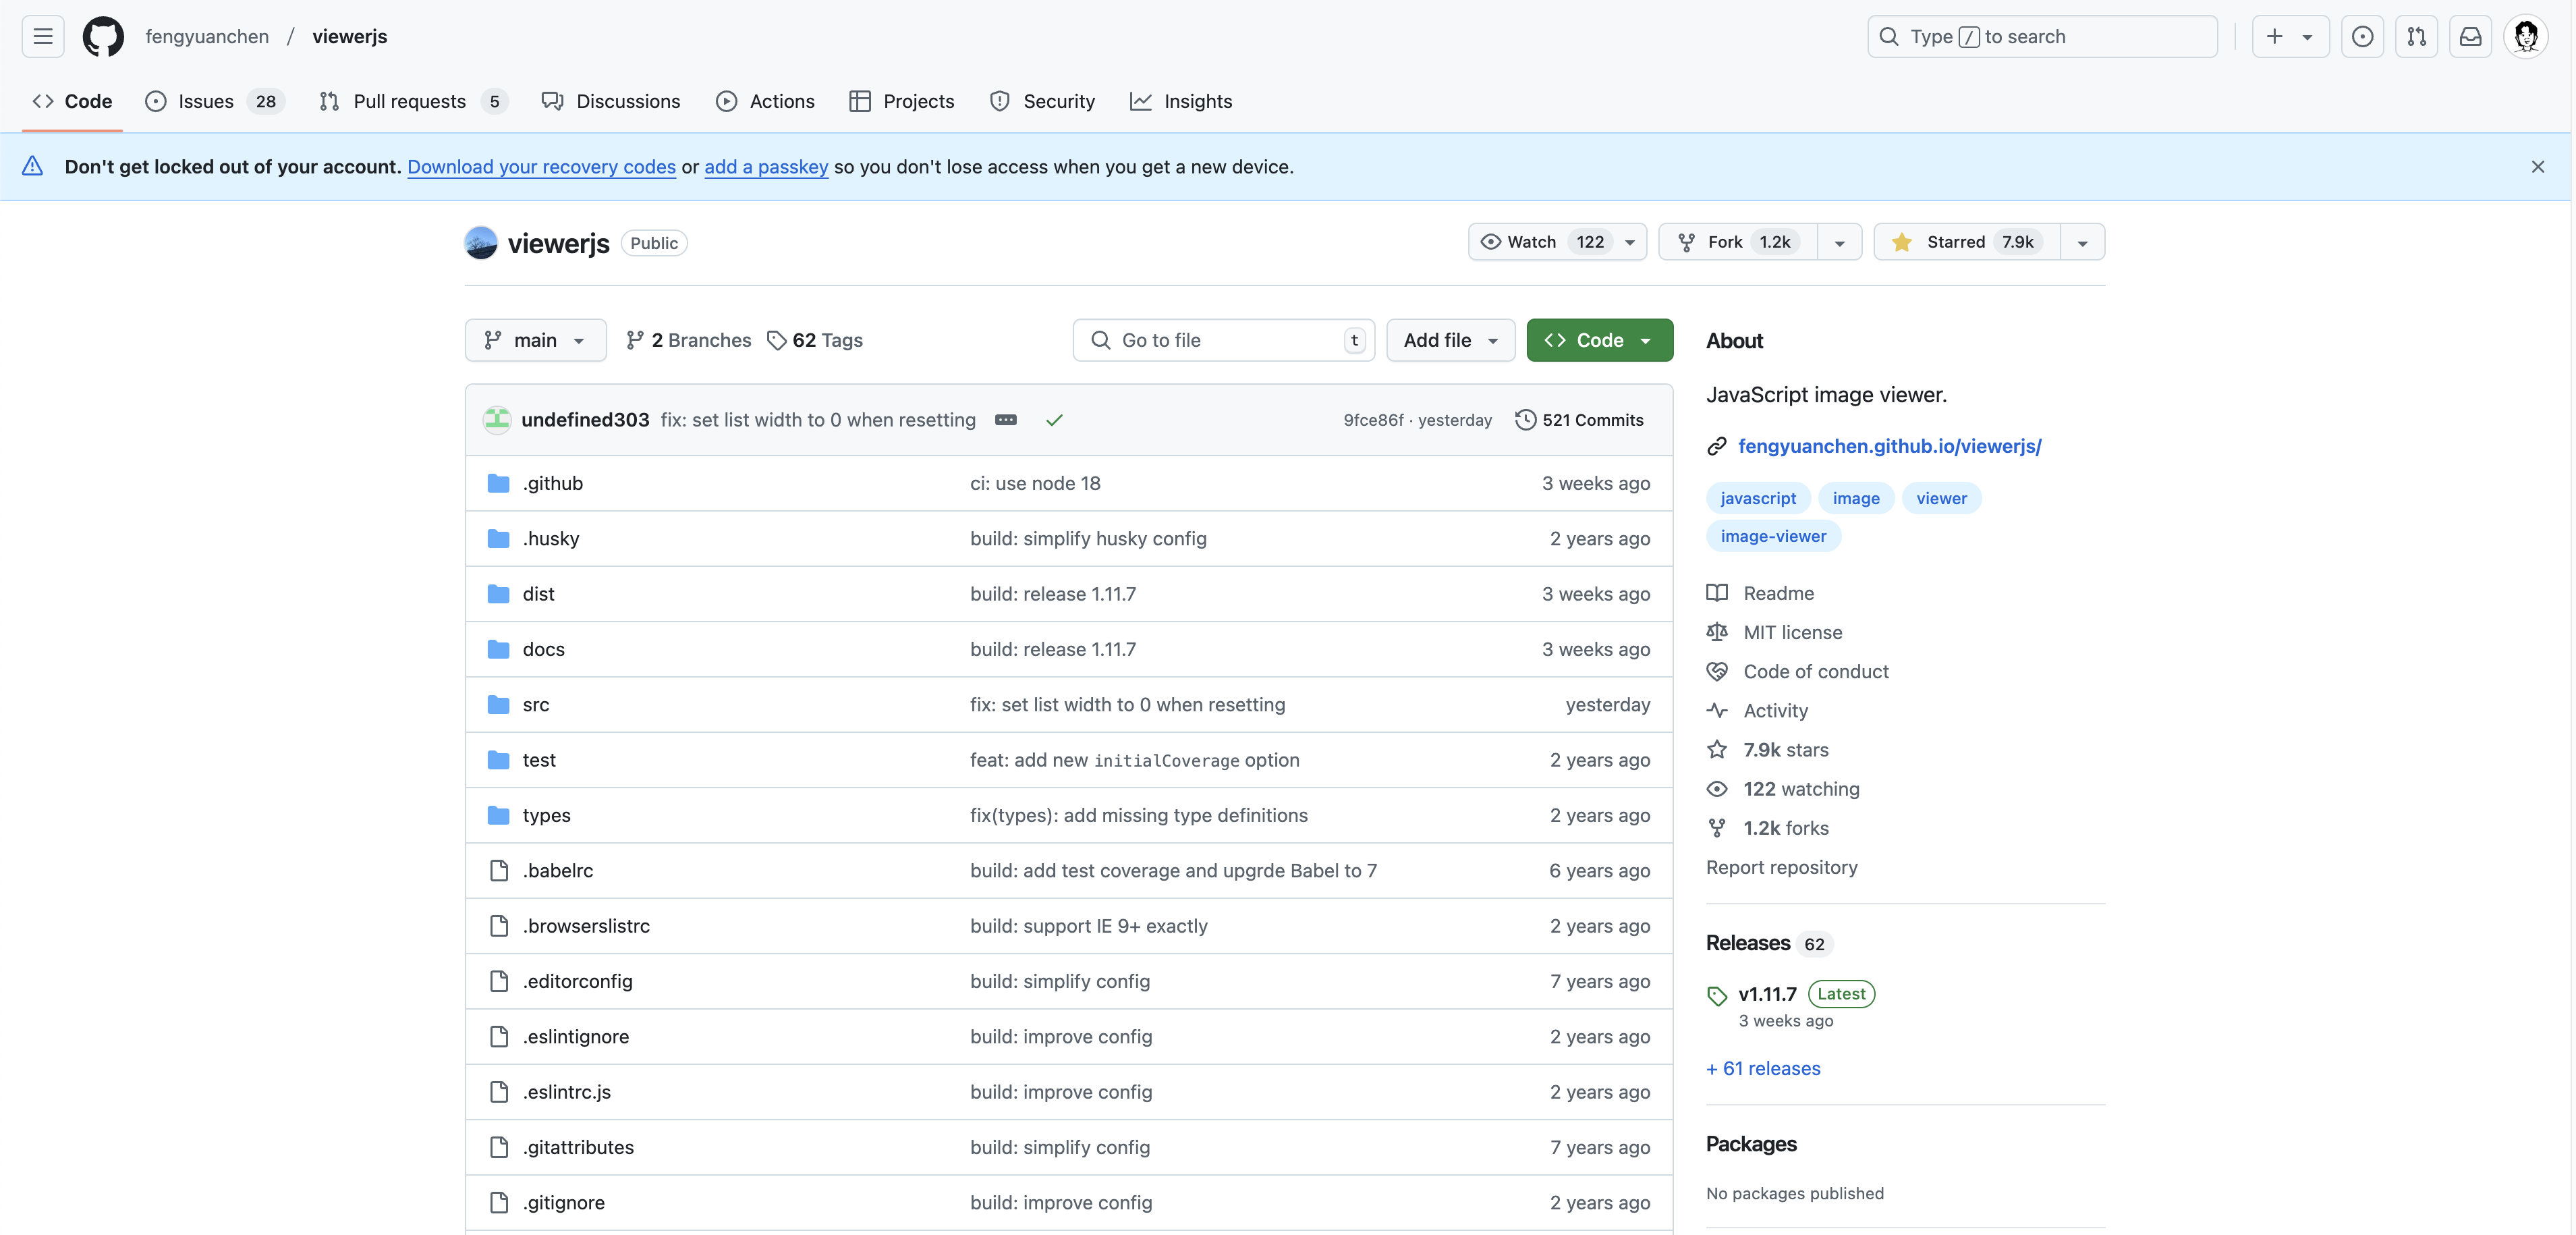Open the Releases heading link
The width and height of the screenshot is (2576, 1235).
(x=1747, y=943)
